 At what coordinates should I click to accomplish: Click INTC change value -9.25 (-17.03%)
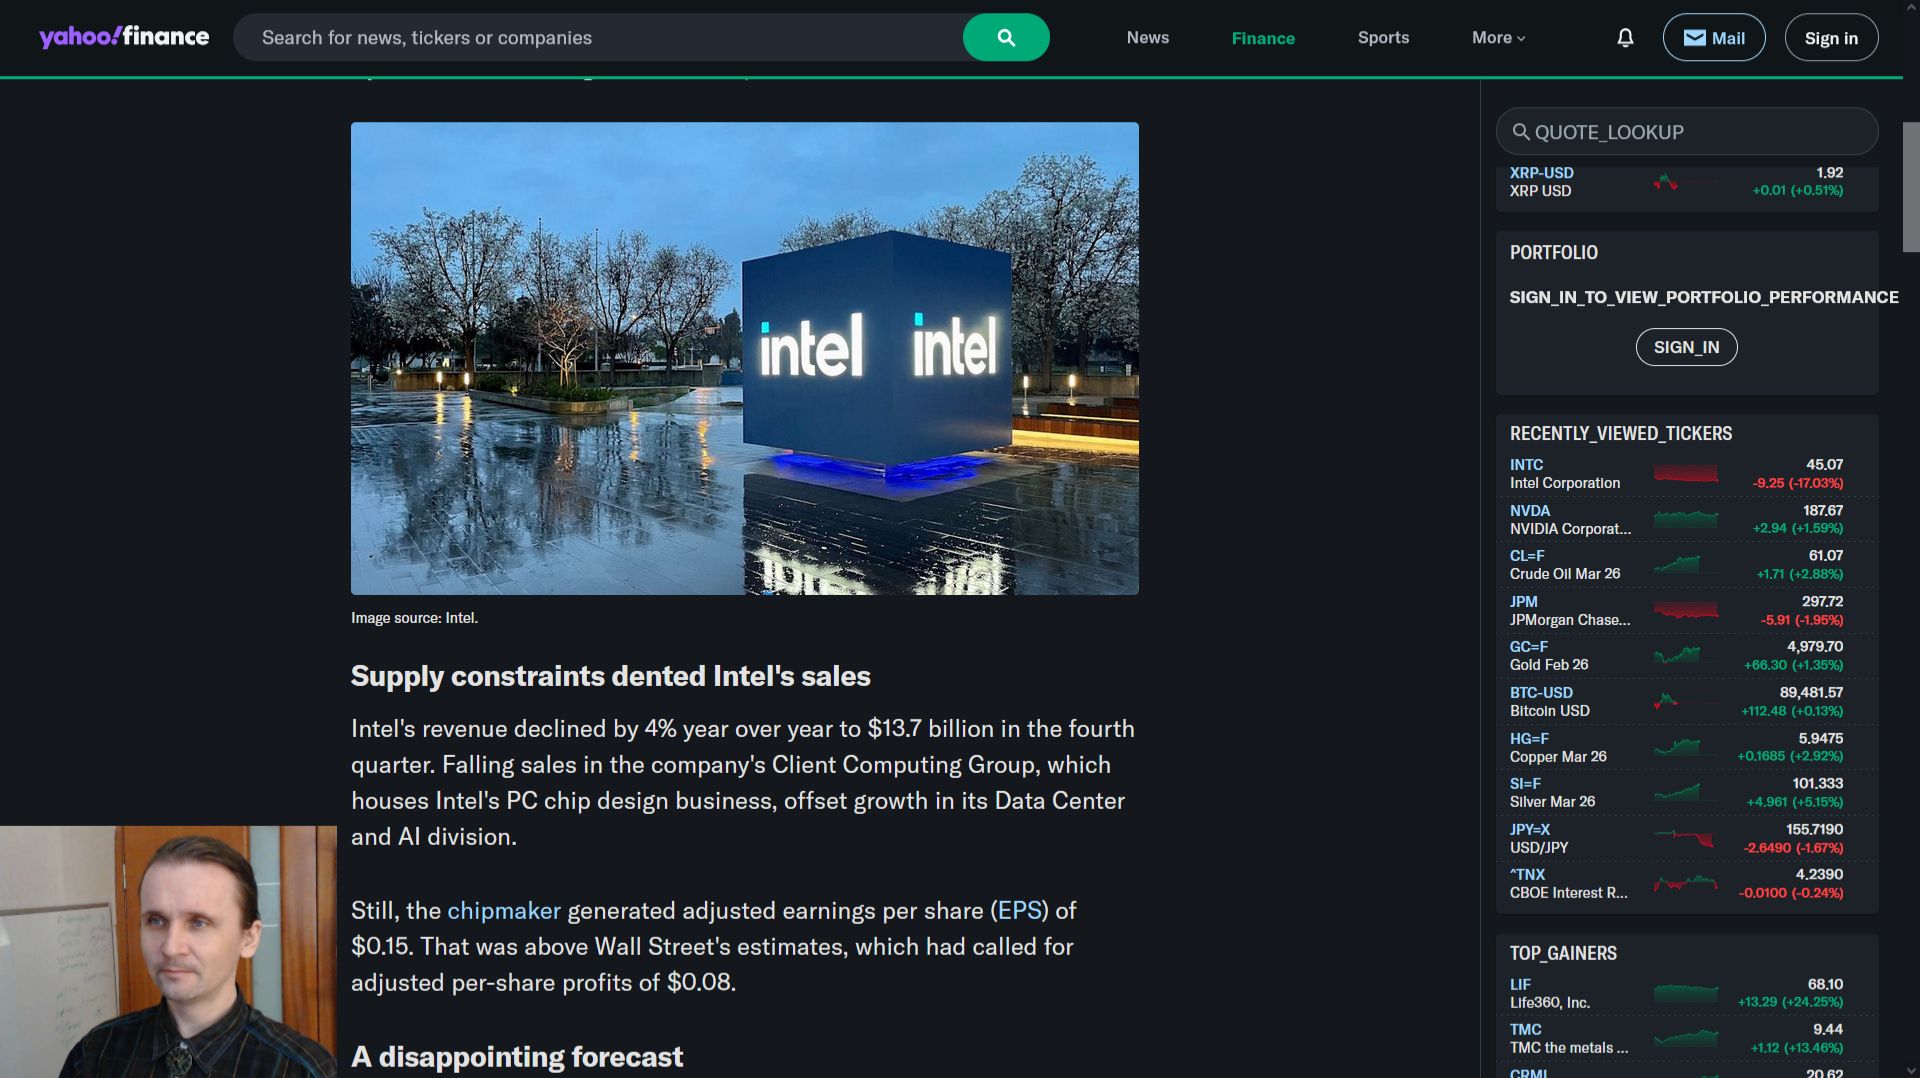tap(1797, 483)
